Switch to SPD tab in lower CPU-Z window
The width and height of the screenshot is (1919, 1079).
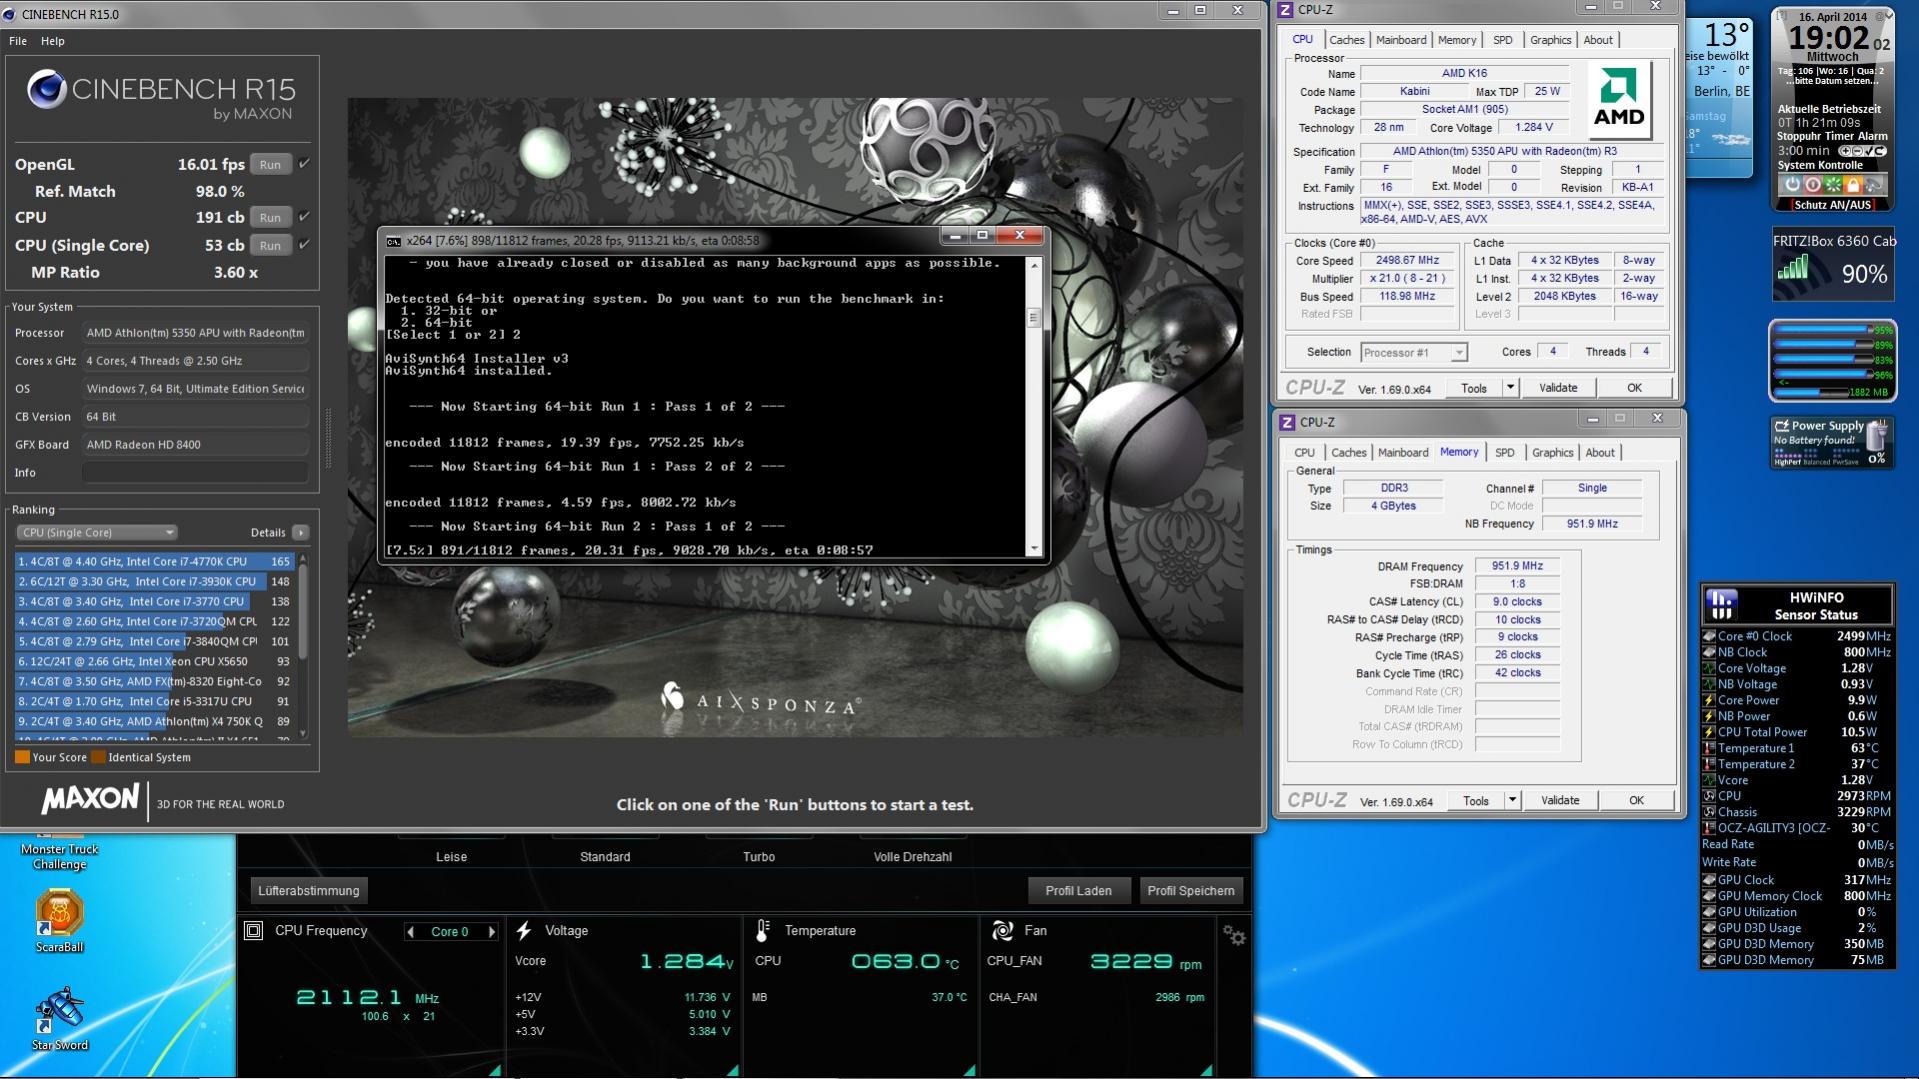coord(1504,453)
